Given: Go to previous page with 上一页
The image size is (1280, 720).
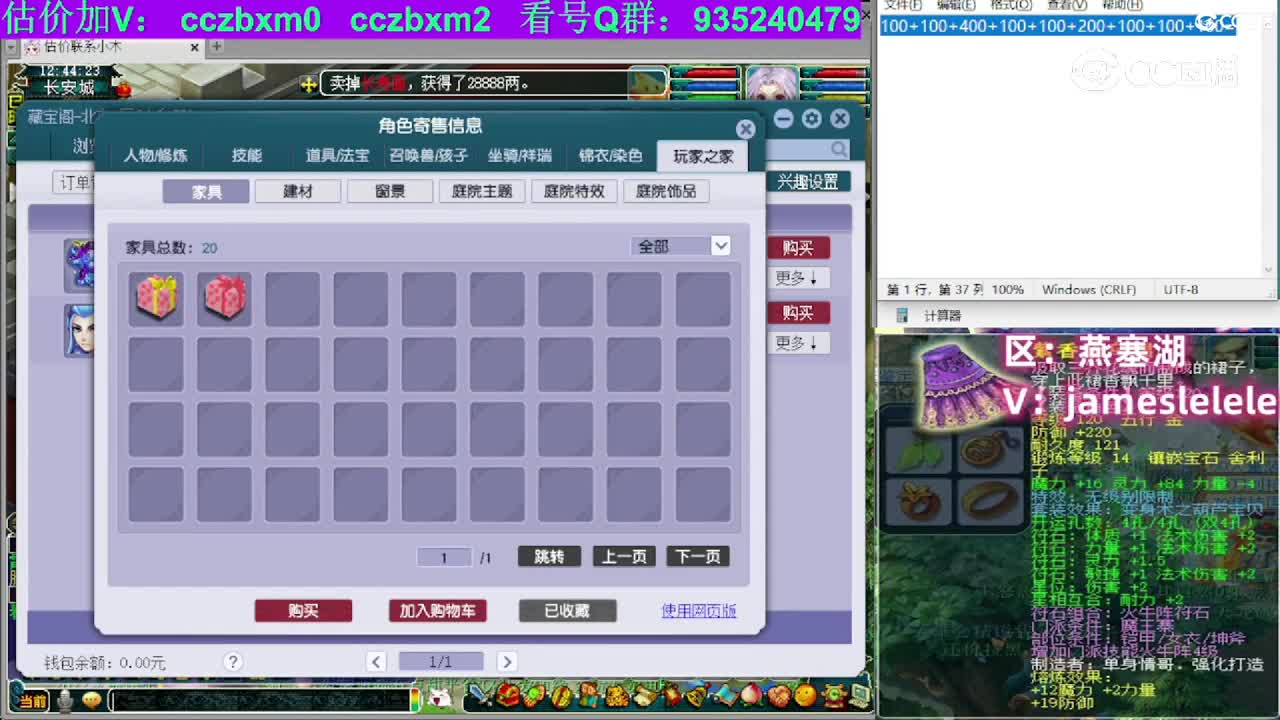Looking at the screenshot, I should [624, 557].
